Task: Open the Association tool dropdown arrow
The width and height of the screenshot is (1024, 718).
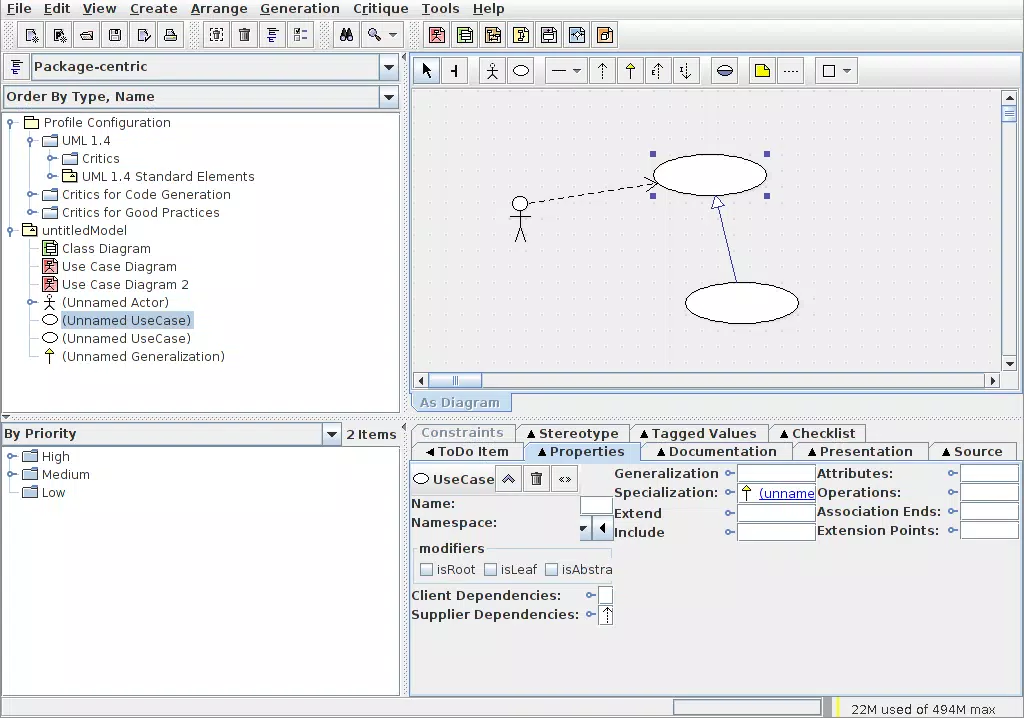Action: (577, 71)
